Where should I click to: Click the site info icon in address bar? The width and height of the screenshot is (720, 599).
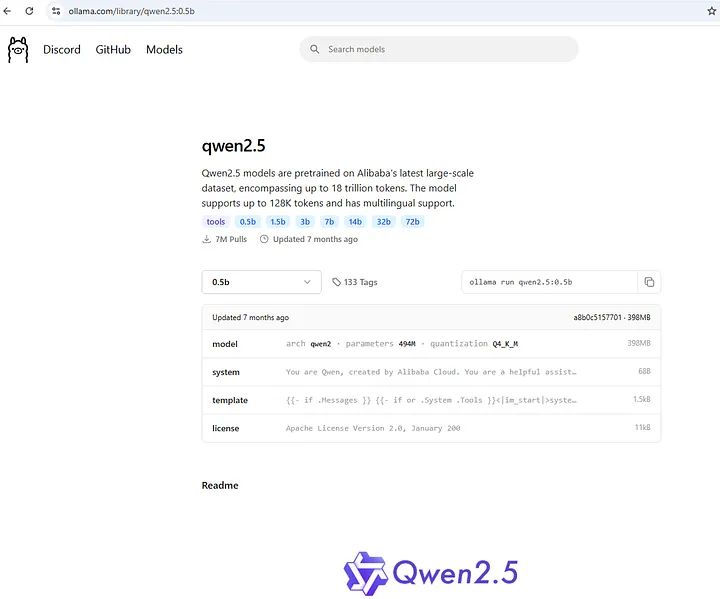[x=56, y=10]
